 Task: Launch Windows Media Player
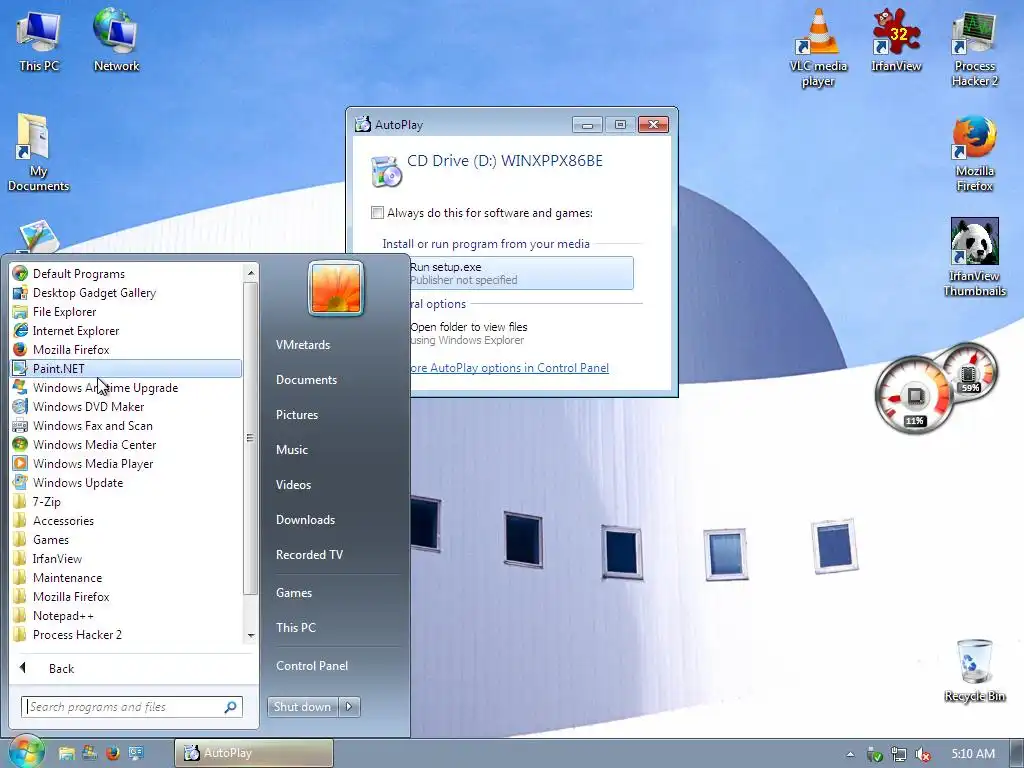point(127,463)
